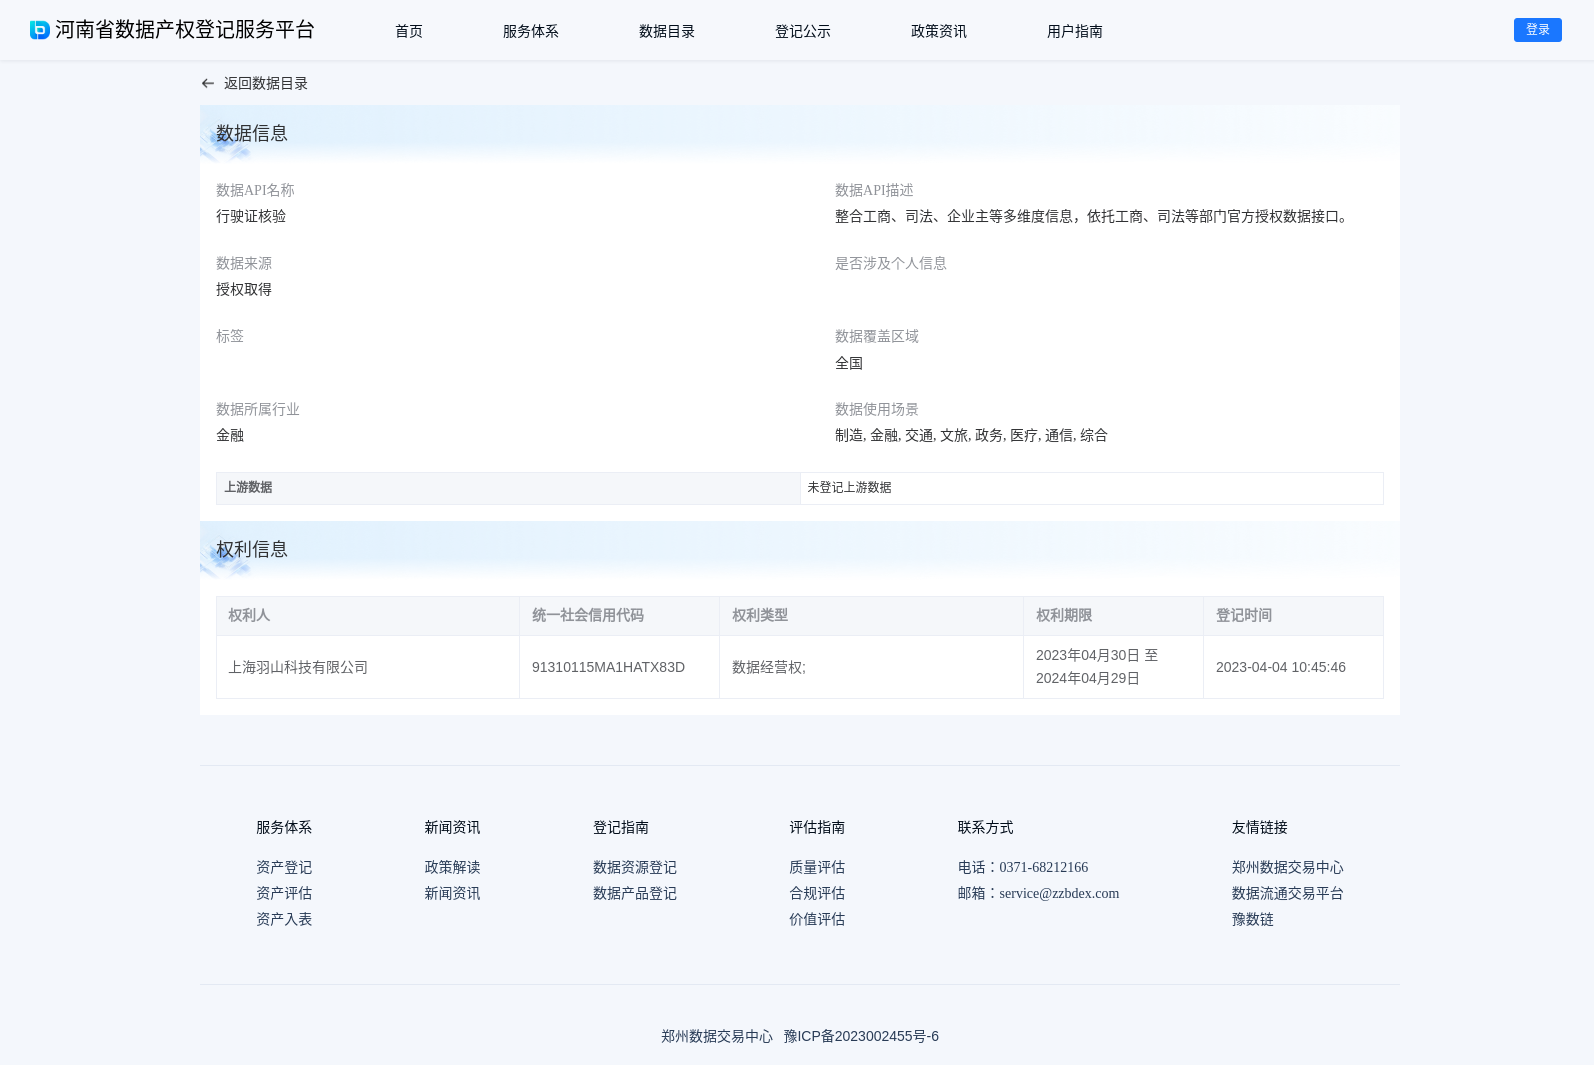1594x1065 pixels.
Task: Open 首页 in the navigation bar
Action: tap(409, 31)
